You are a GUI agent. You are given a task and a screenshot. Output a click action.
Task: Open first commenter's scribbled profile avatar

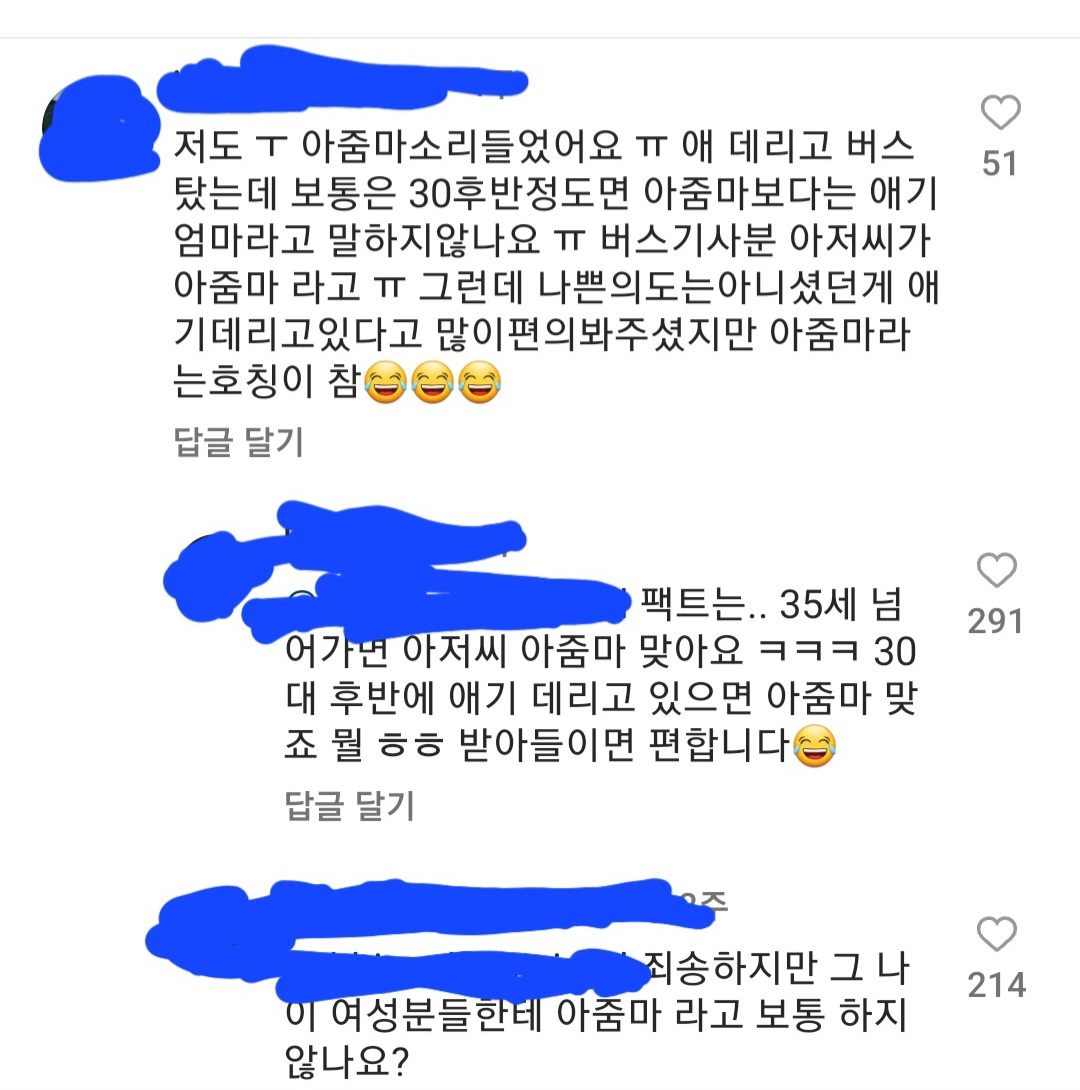point(98,128)
